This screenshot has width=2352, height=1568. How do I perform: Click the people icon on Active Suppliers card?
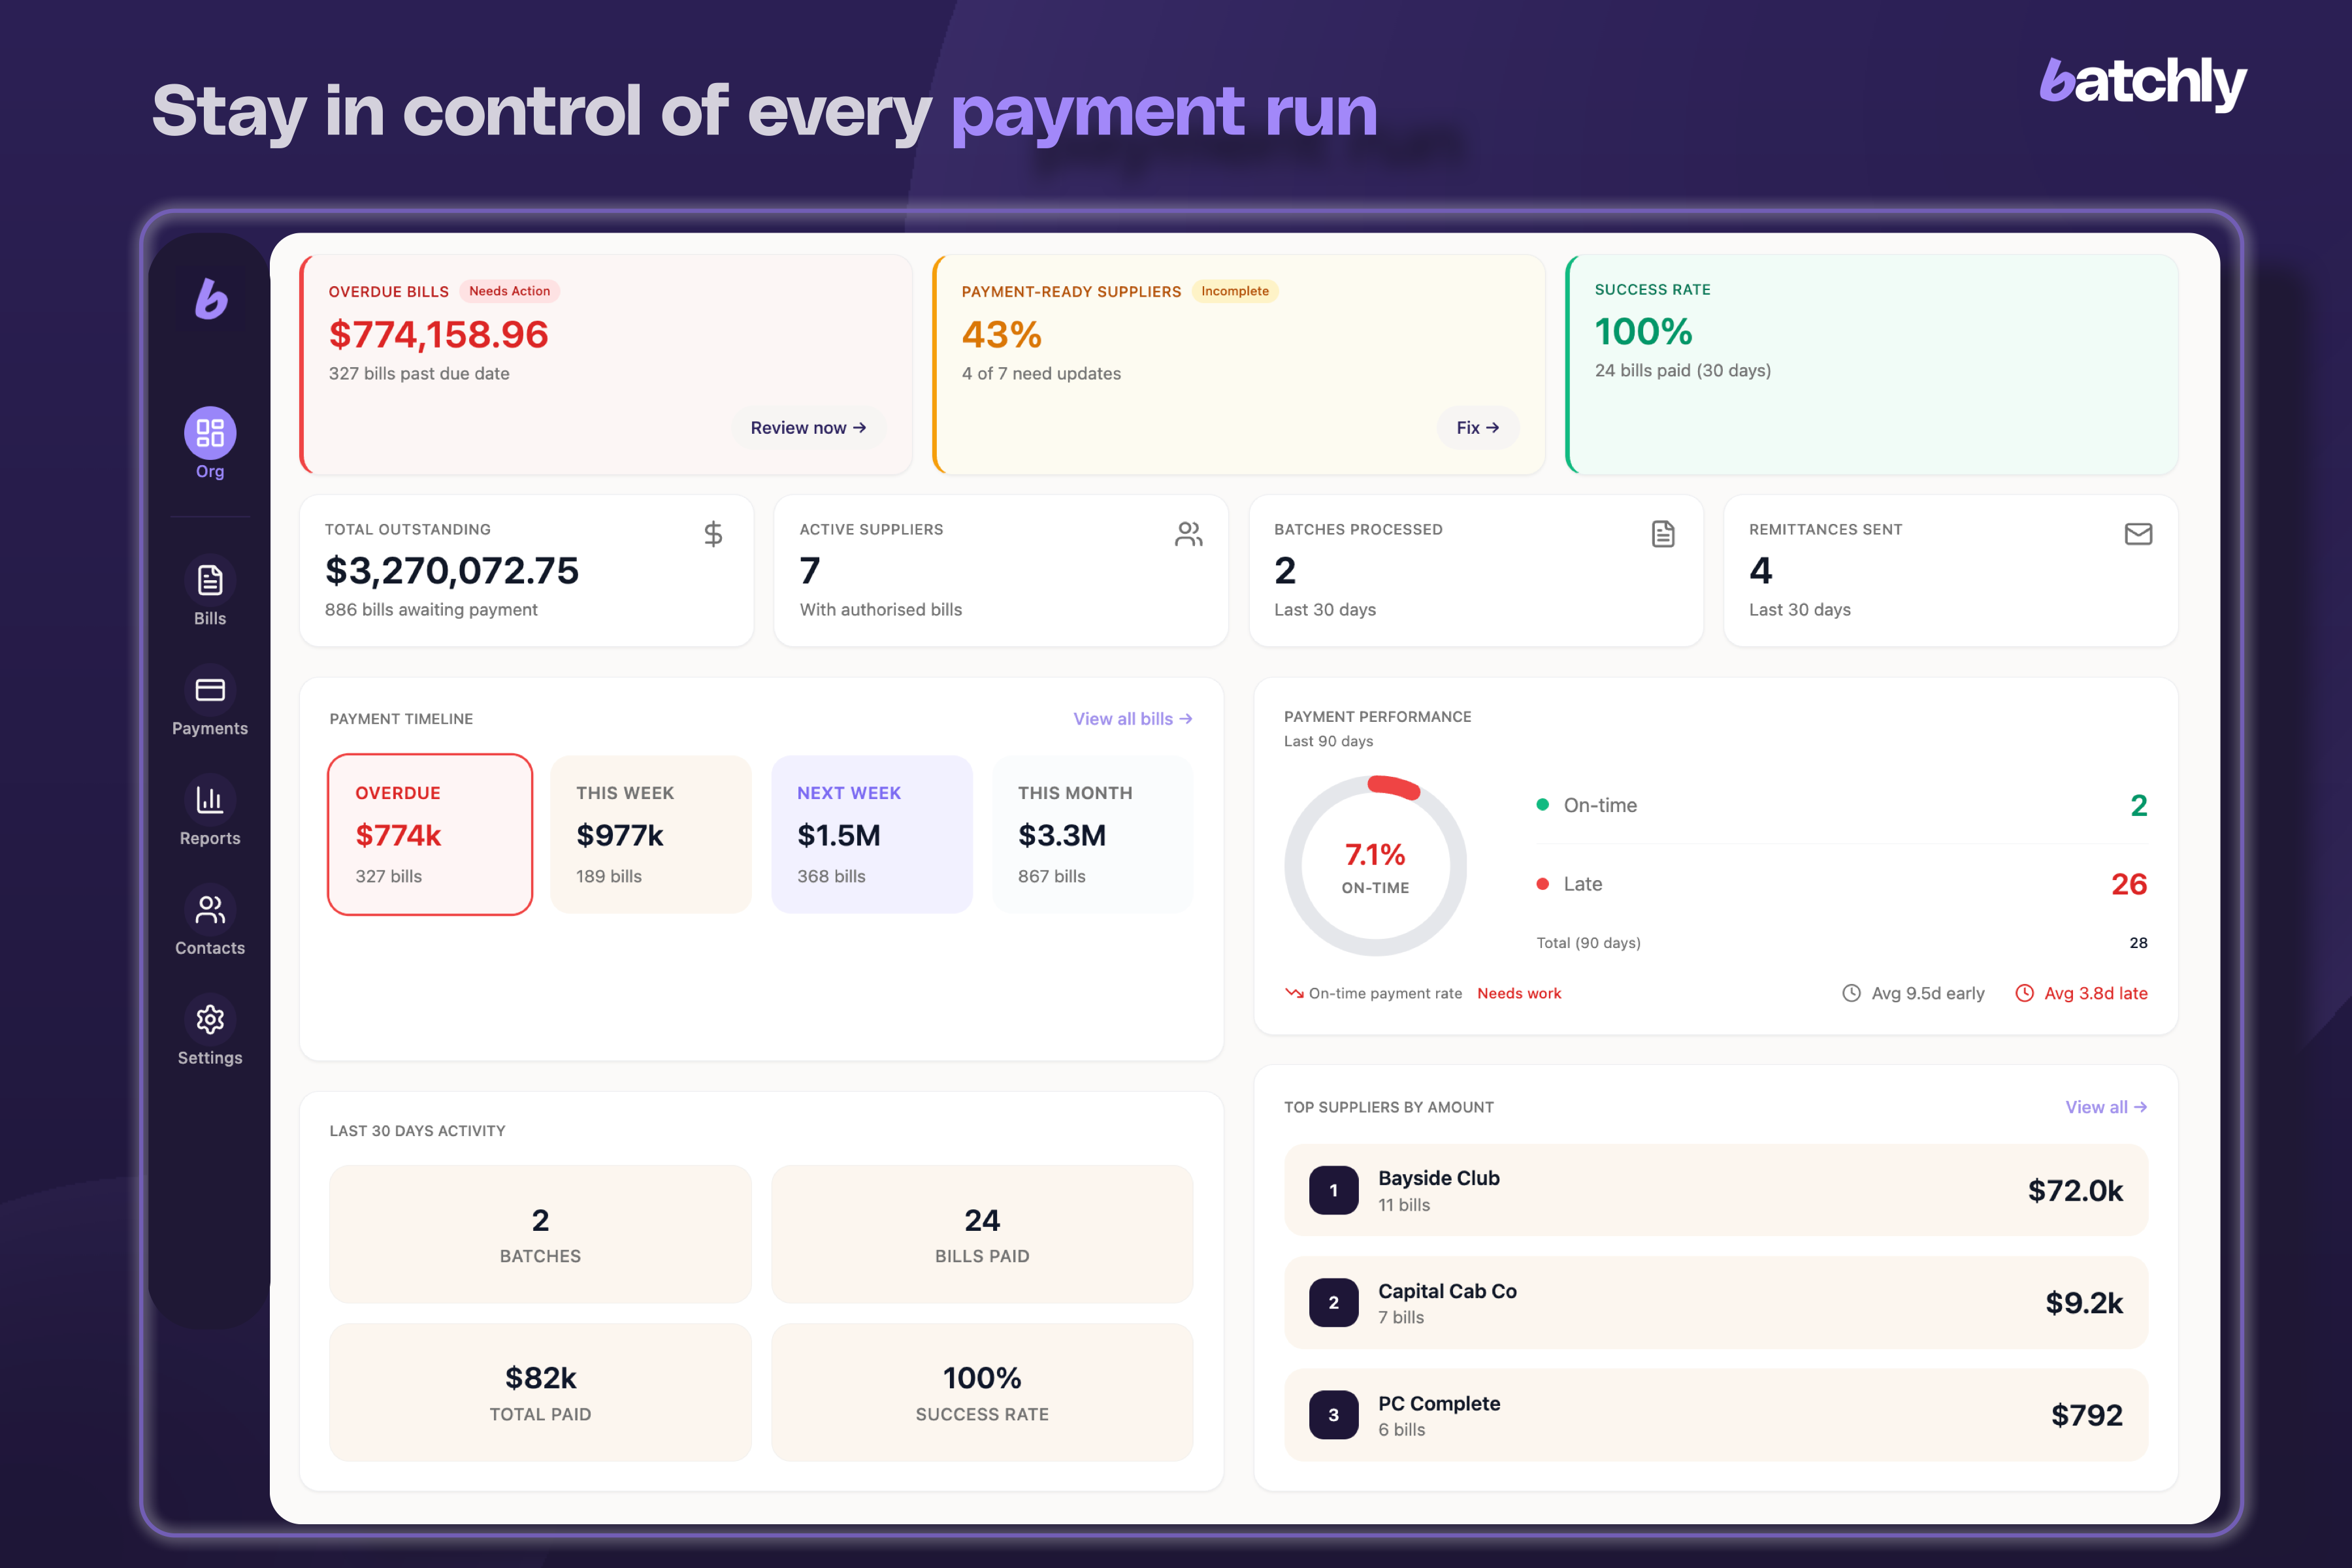pos(1189,534)
